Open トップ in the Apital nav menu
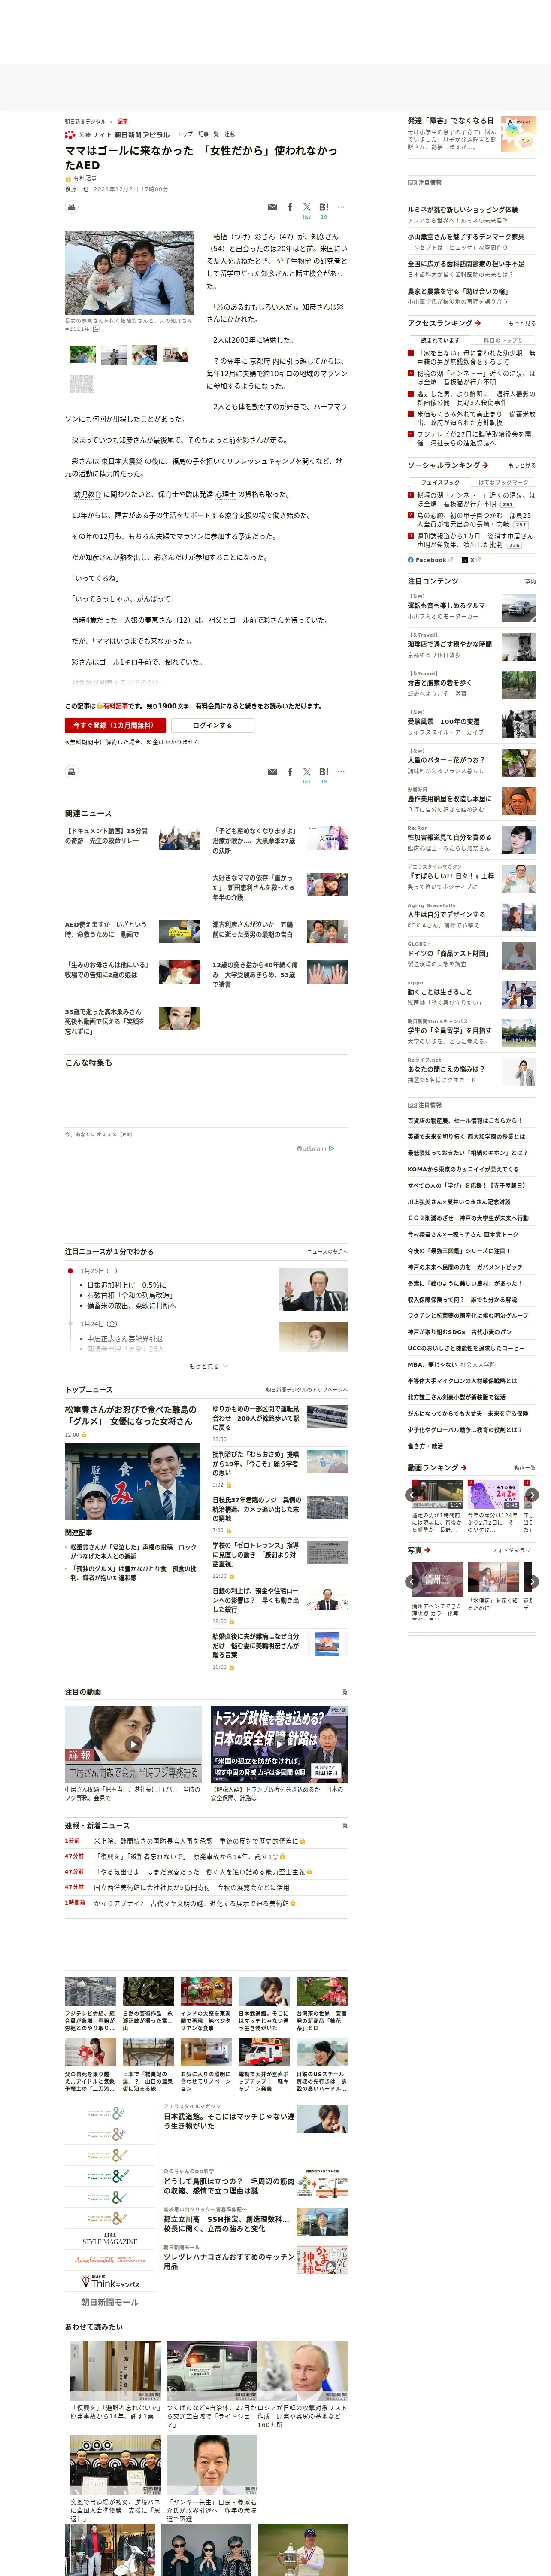The height and width of the screenshot is (2576, 551). [185, 134]
